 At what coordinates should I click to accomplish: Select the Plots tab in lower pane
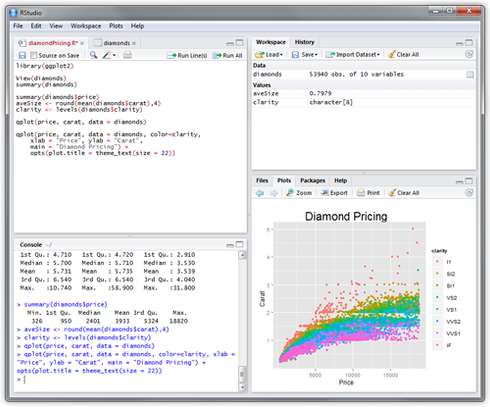coord(284,180)
